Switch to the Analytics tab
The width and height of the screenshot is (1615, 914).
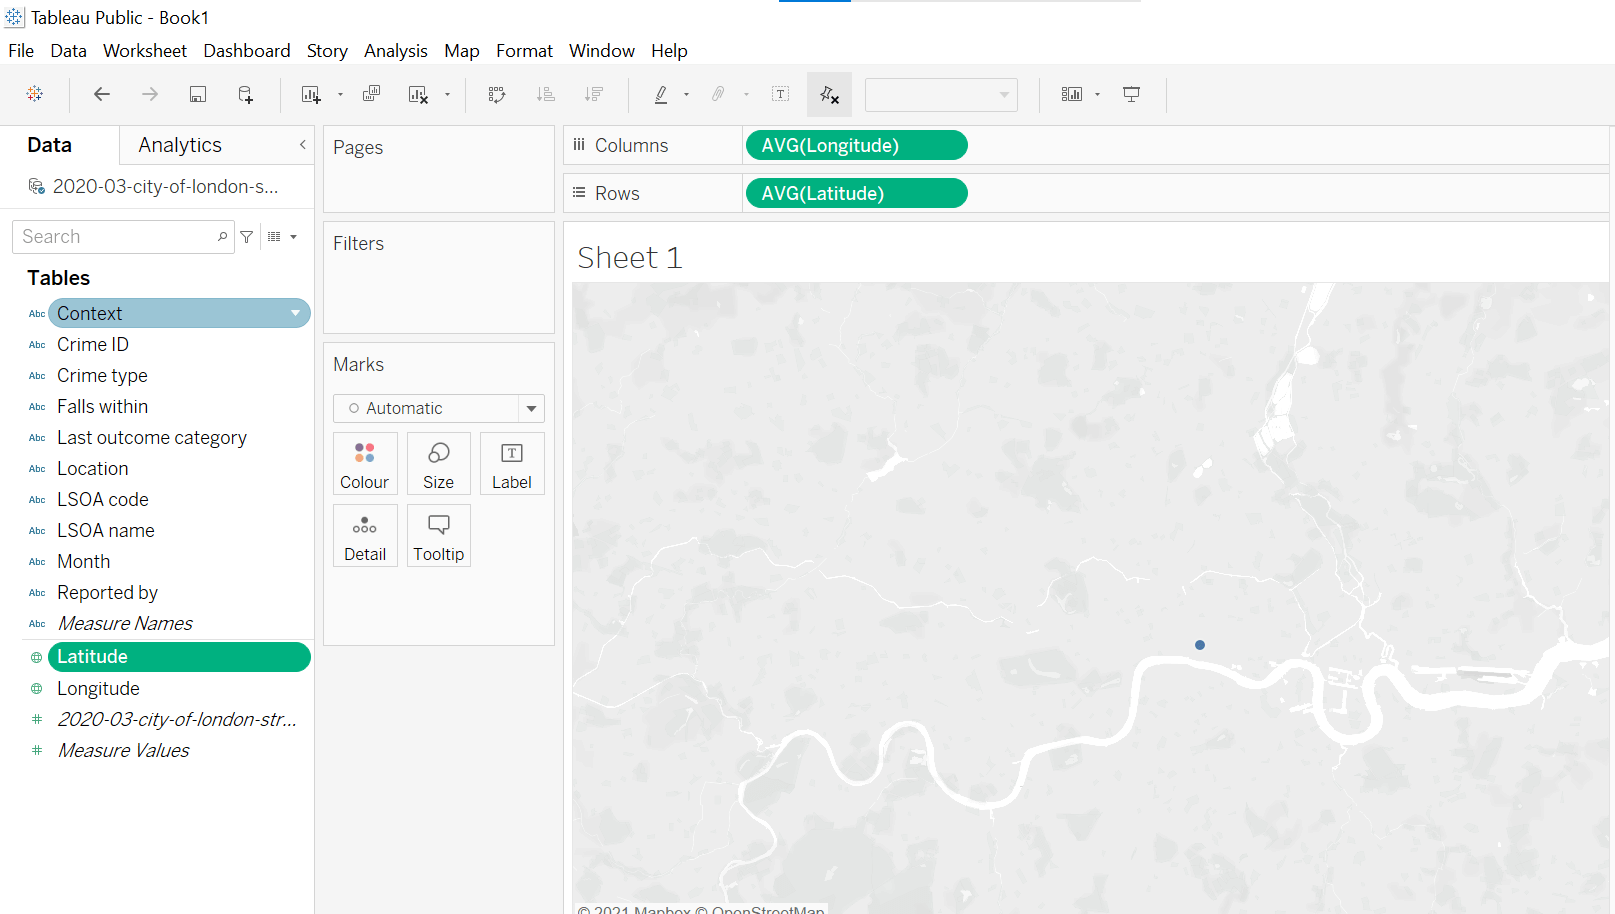tap(180, 145)
